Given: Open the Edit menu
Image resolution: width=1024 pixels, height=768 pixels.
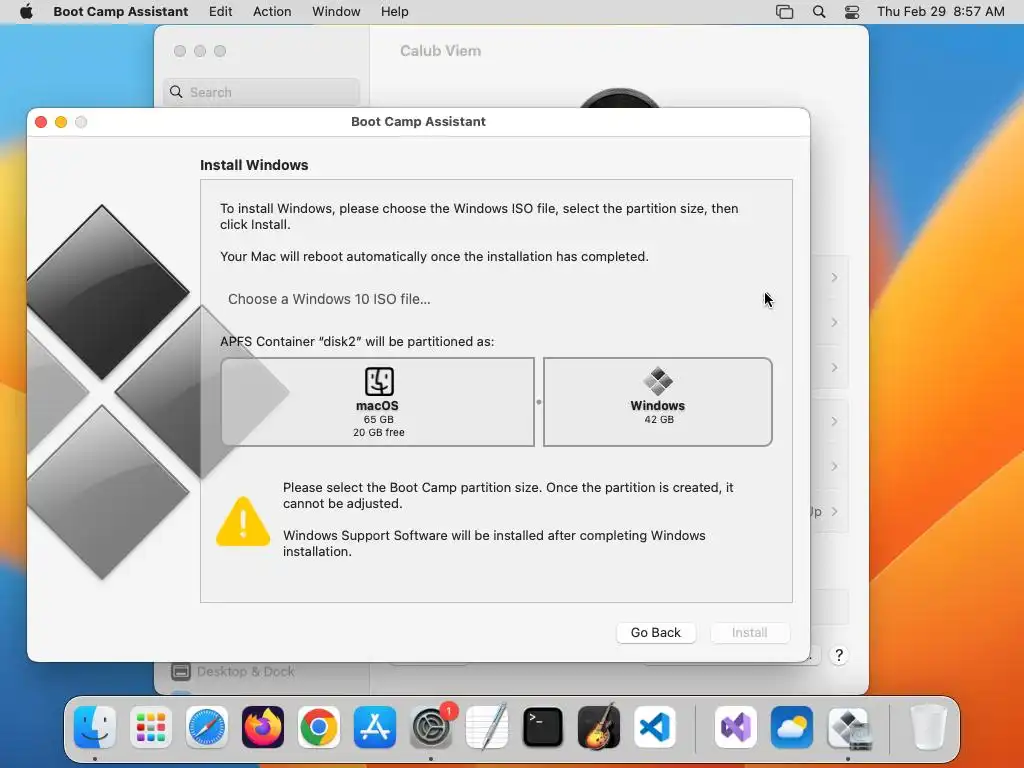Looking at the screenshot, I should pos(220,11).
